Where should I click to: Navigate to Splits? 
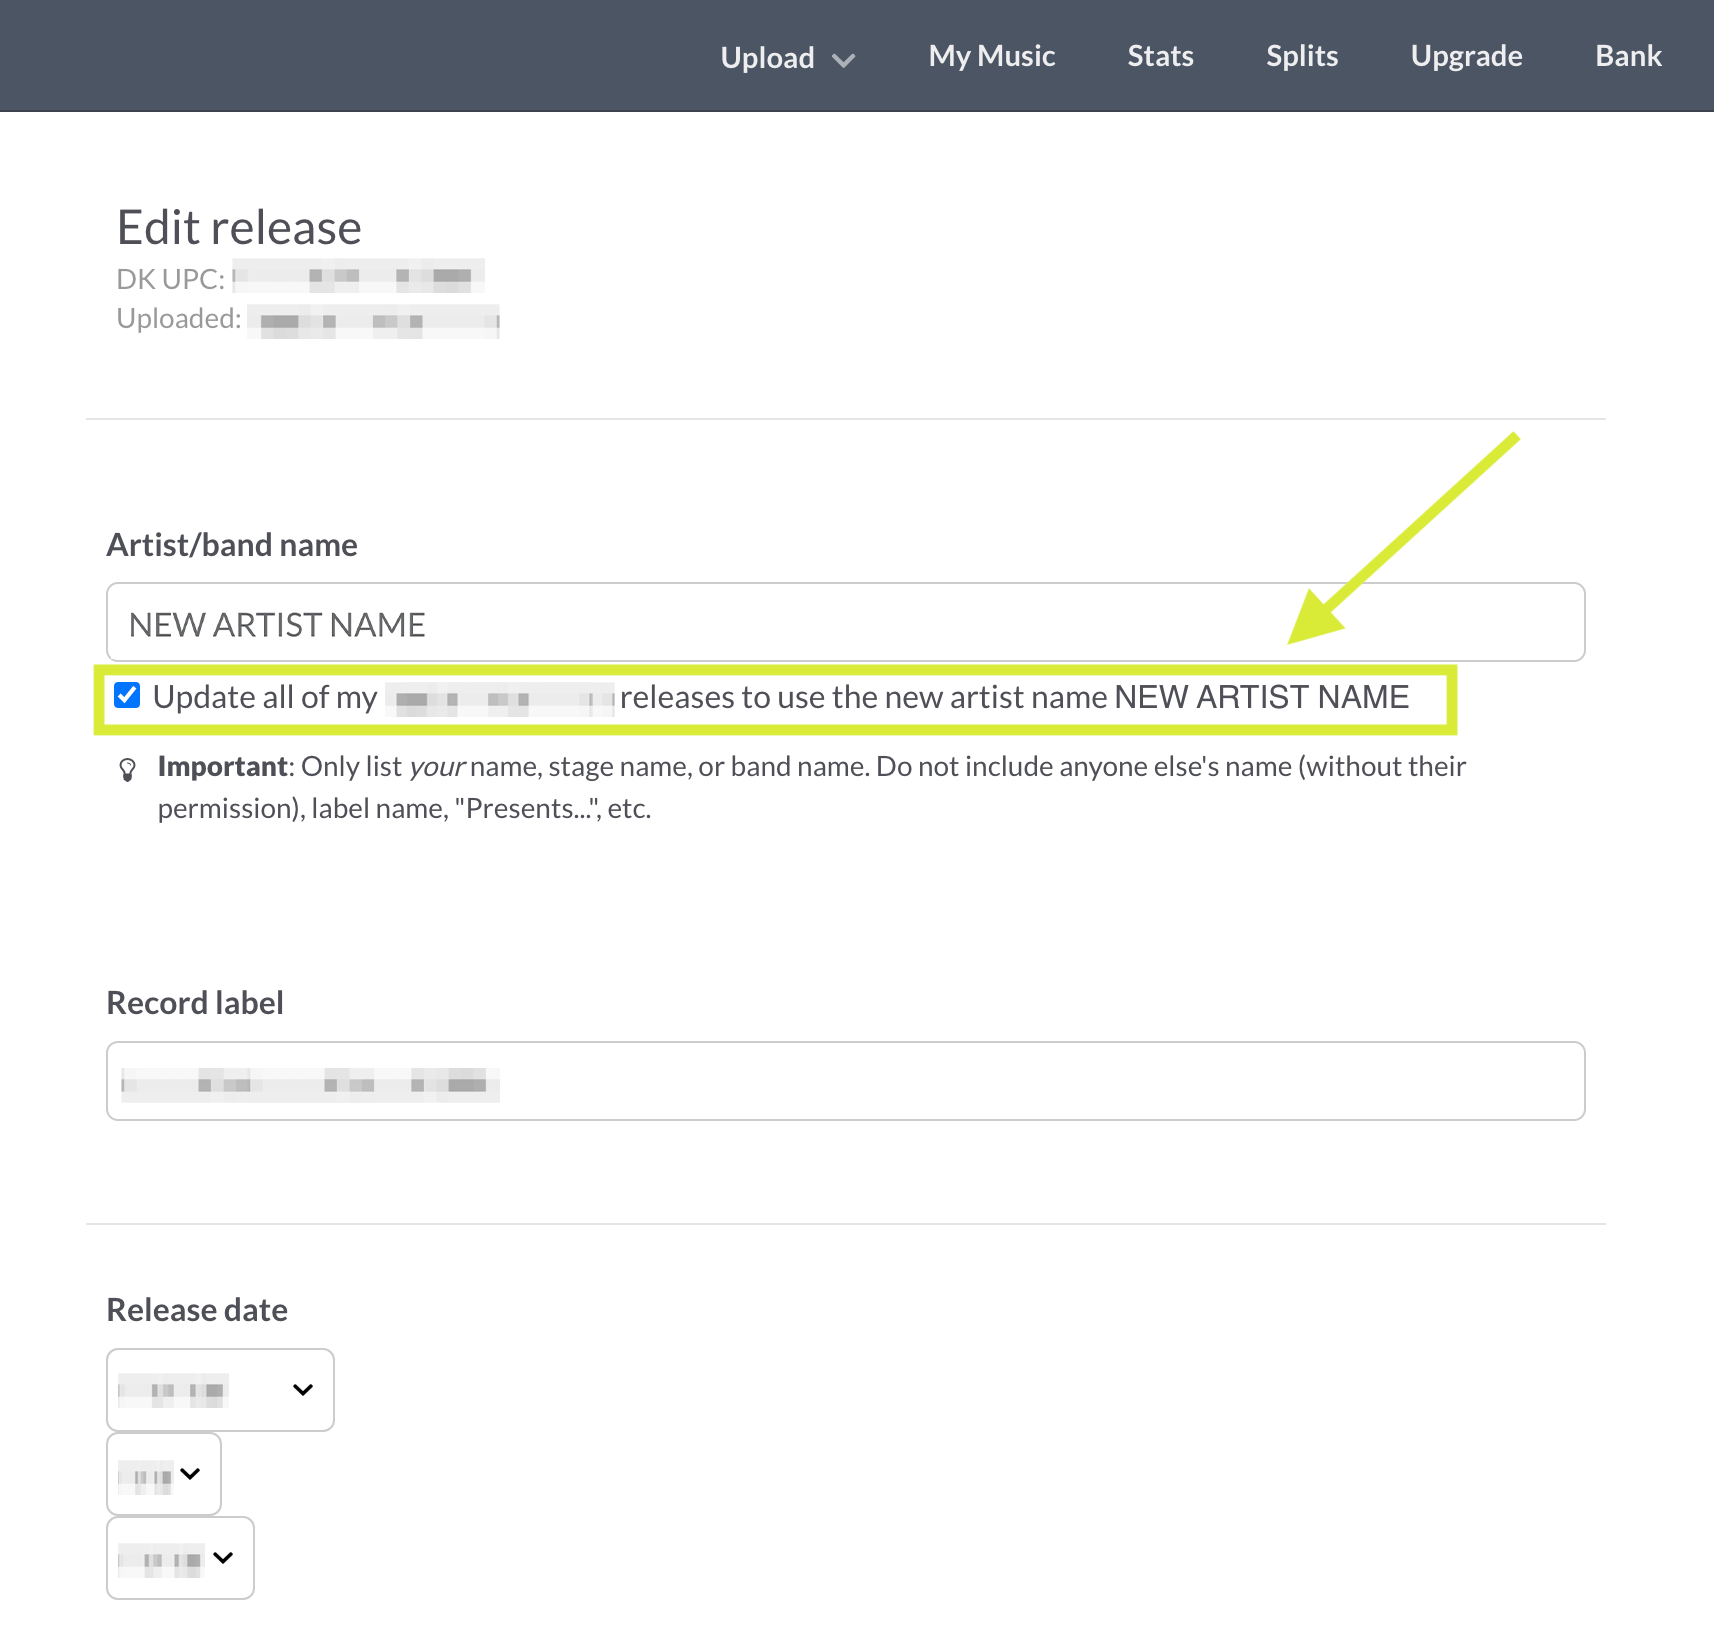(x=1301, y=56)
